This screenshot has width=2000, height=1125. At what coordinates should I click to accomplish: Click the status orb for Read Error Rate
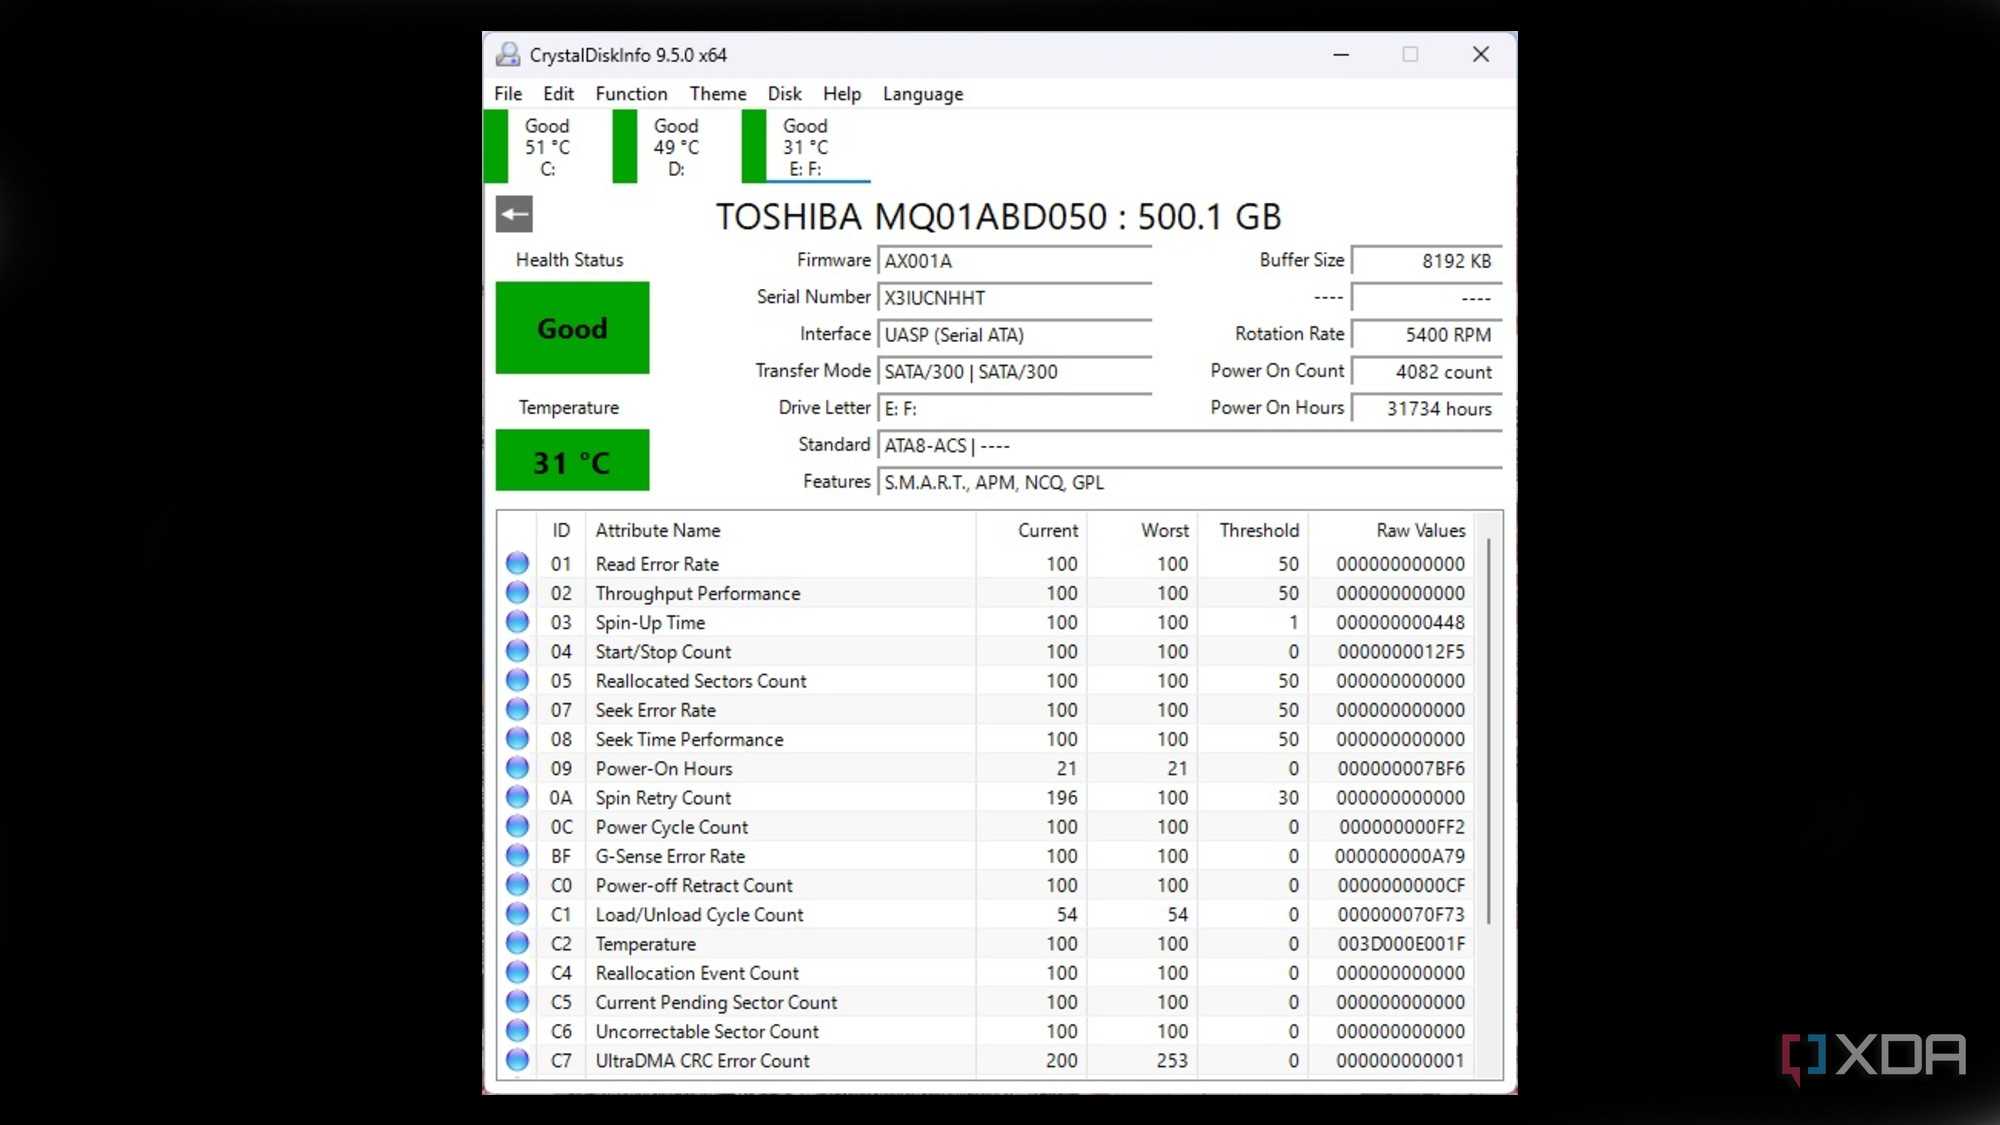point(517,563)
